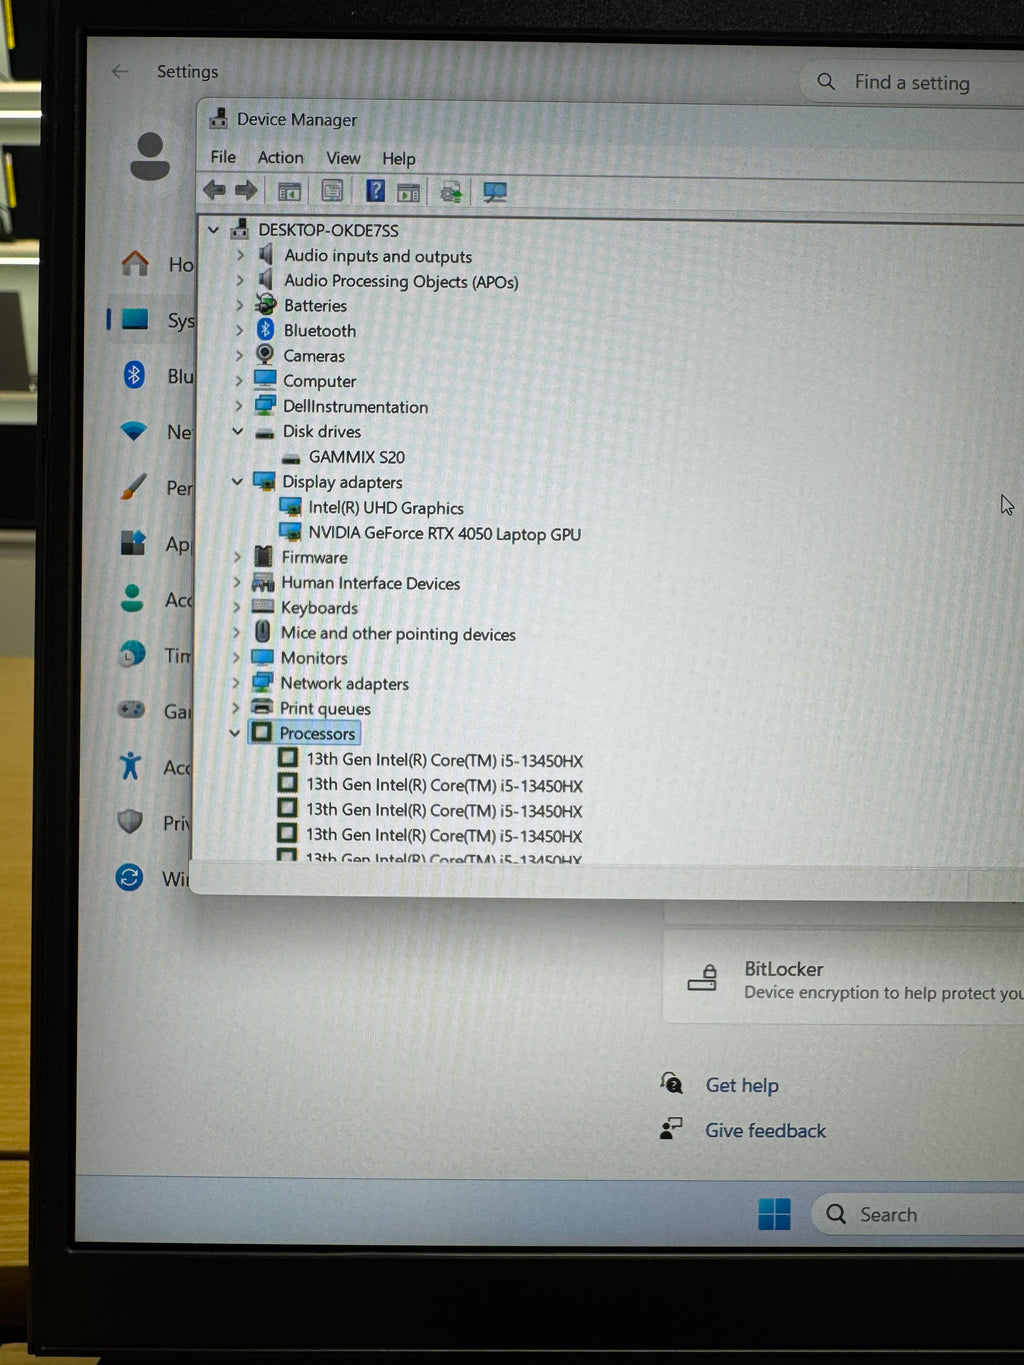Screen dimensions: 1024x1365
Task: Click the Find a setting search box
Action: pos(912,82)
